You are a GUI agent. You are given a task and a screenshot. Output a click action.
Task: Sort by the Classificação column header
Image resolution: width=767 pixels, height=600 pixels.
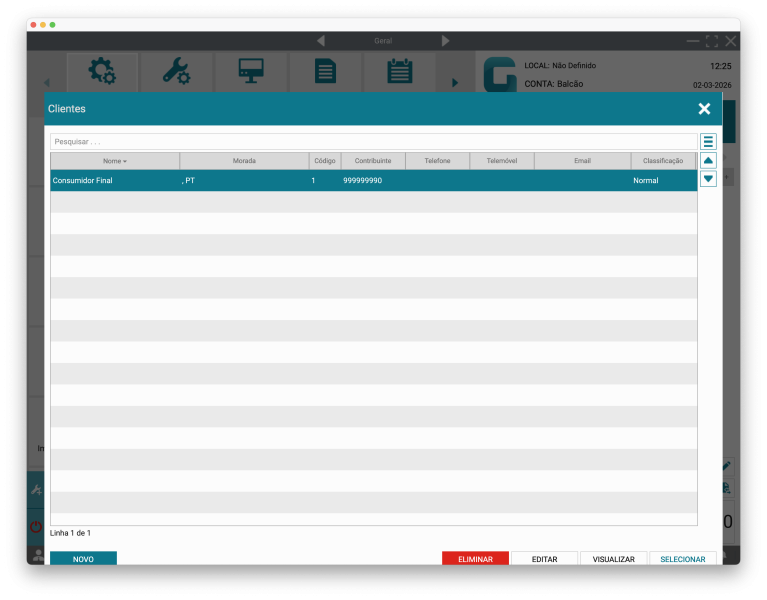662,161
